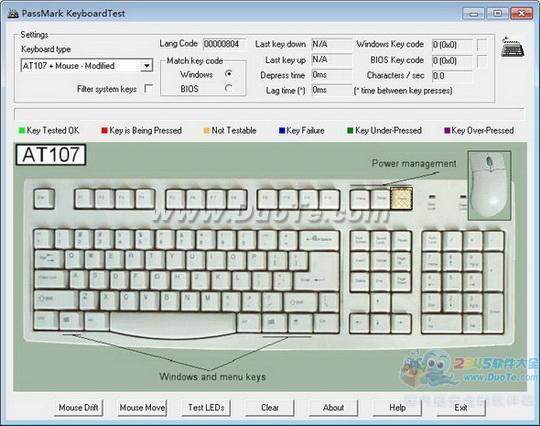Screen dimensions: 540x426
Task: Click the right arrow key image
Action: 401,323
